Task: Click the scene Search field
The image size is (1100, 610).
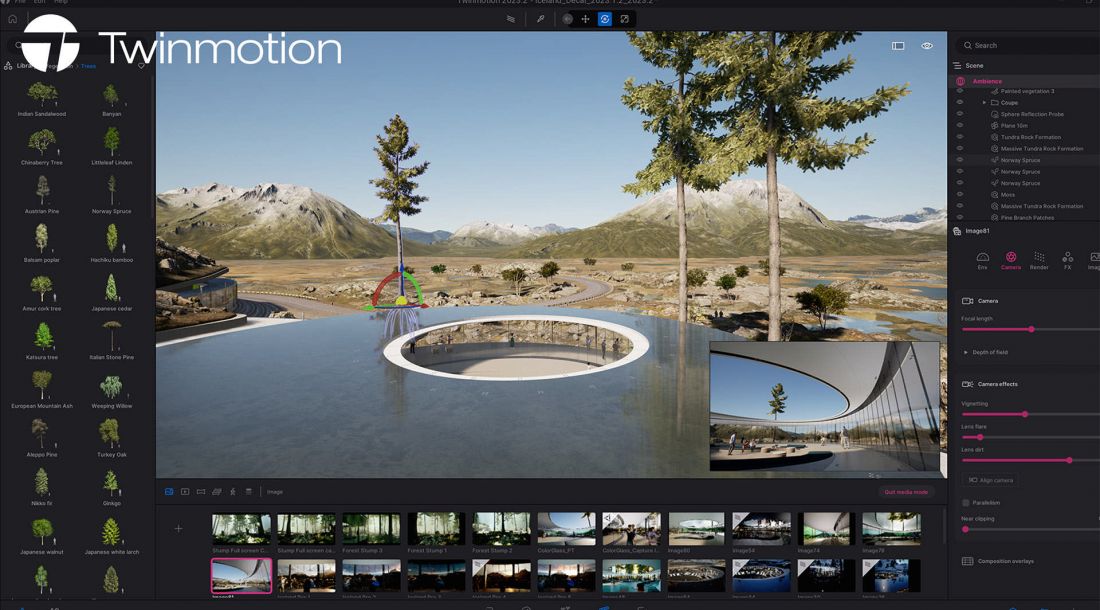Action: (1028, 46)
